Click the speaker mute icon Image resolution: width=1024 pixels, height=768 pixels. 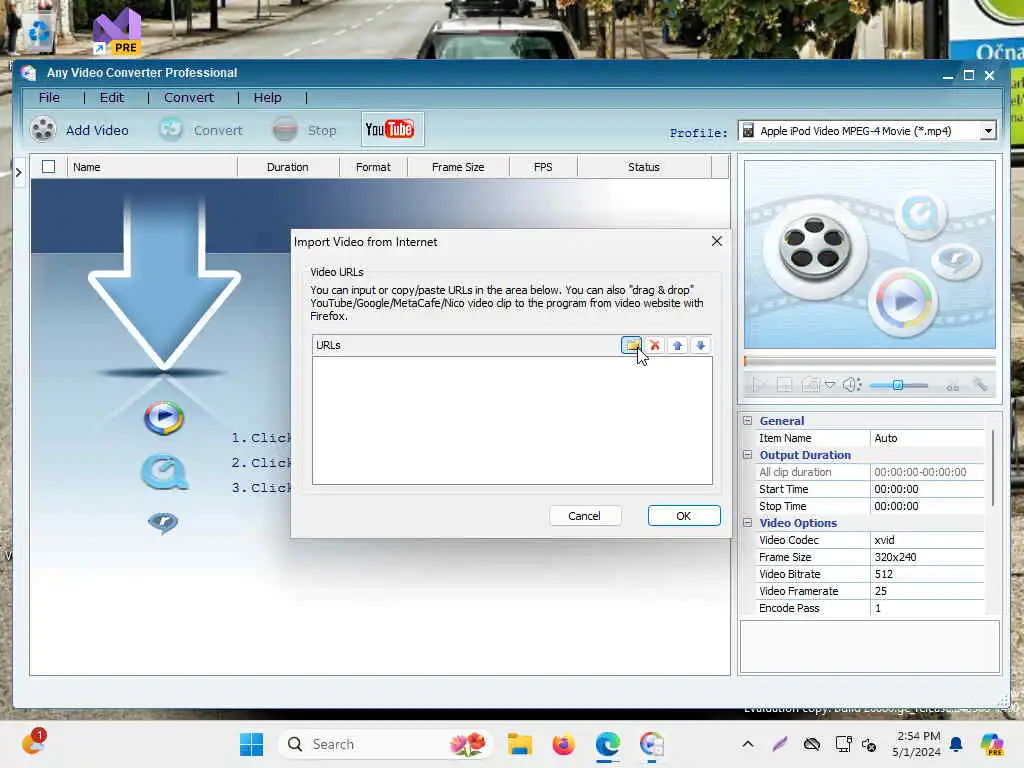[852, 385]
